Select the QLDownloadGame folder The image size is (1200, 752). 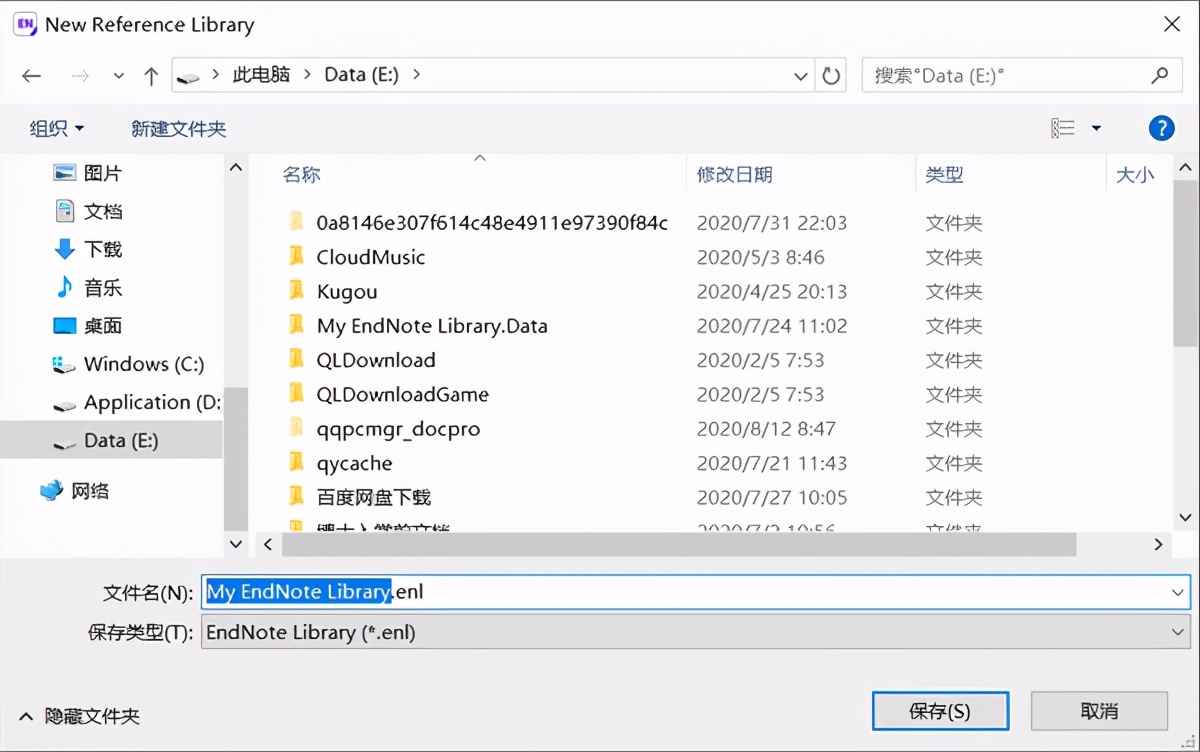tap(403, 394)
